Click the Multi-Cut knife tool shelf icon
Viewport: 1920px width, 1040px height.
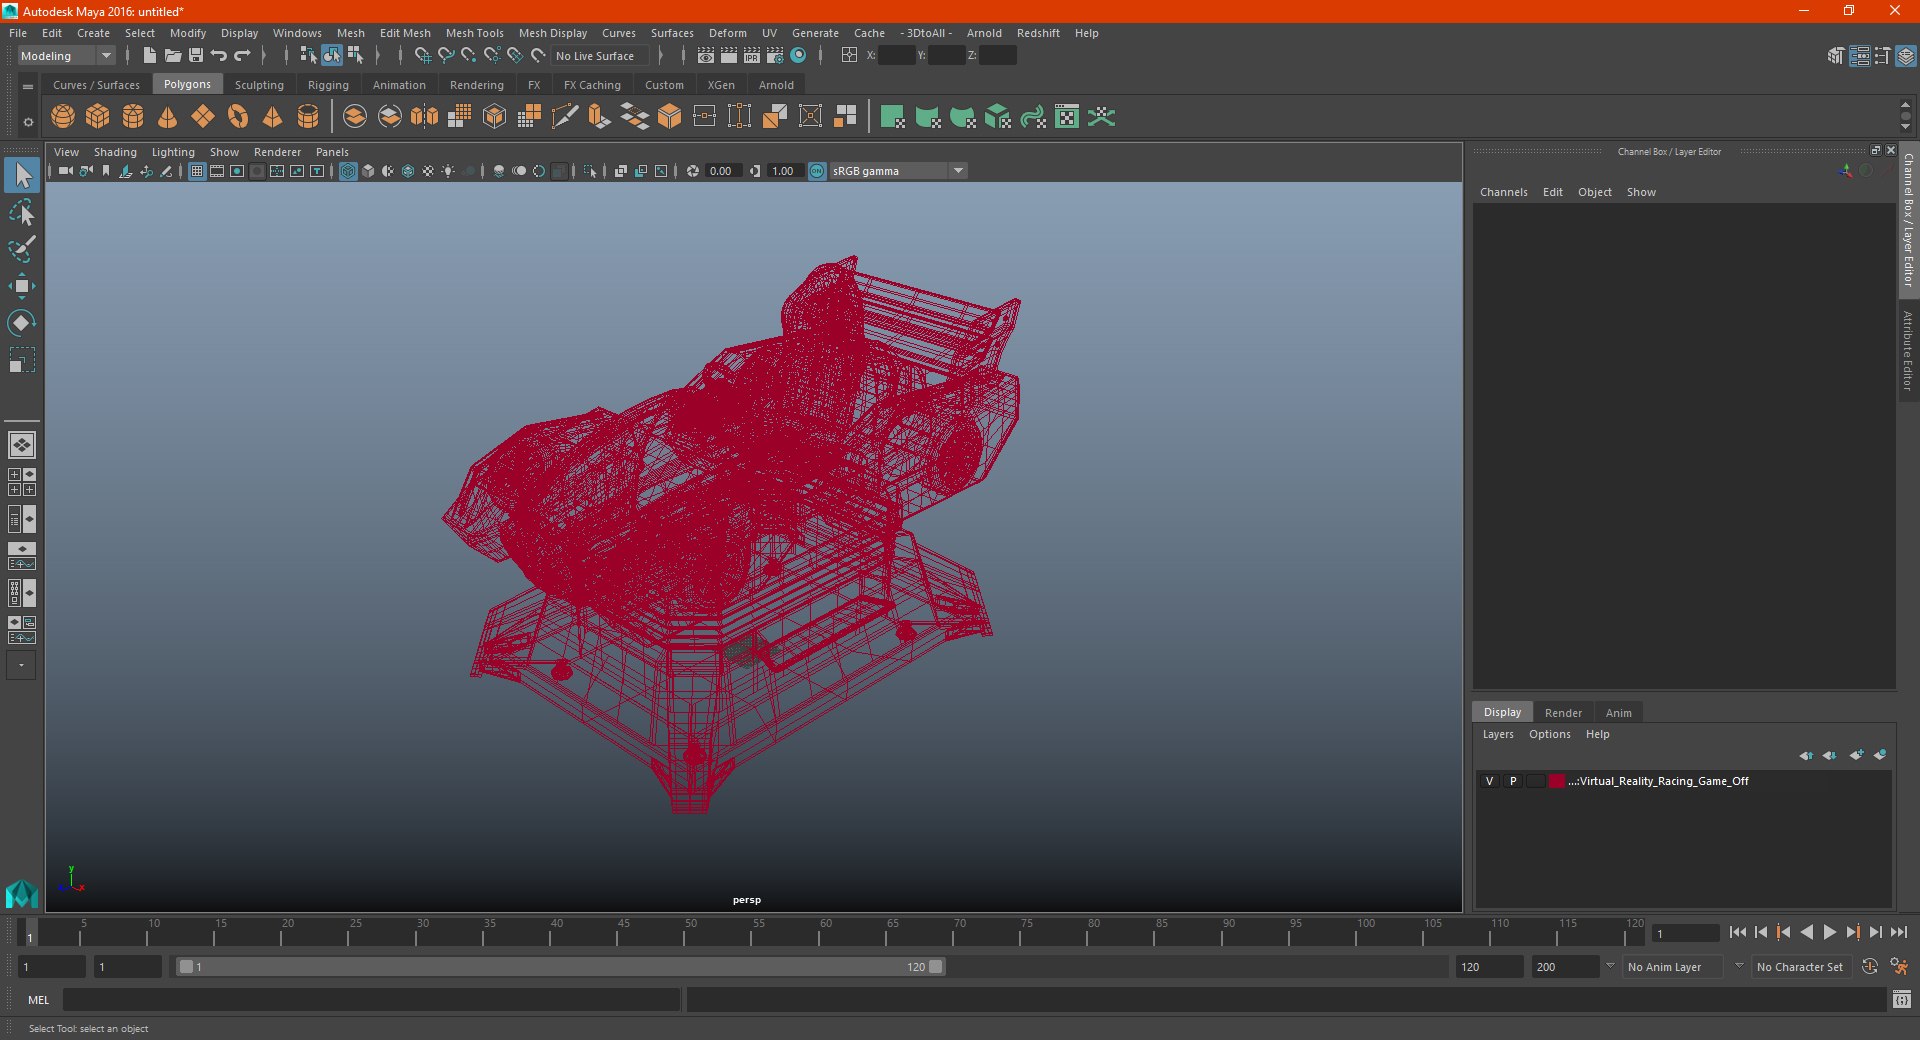click(x=565, y=117)
